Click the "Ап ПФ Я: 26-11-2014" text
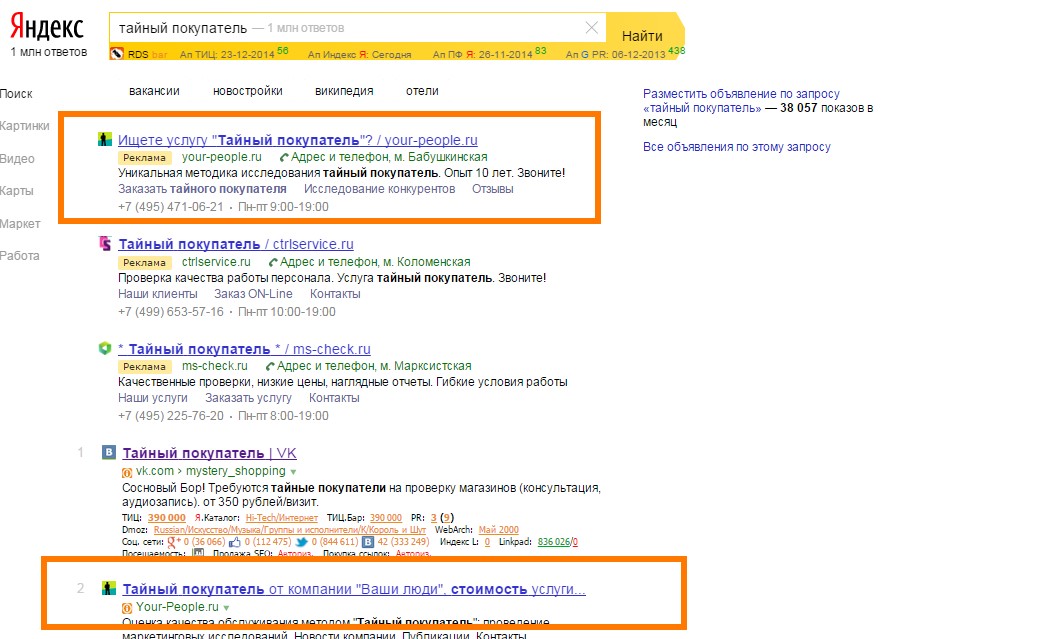This screenshot has height=639, width=1047. point(482,55)
